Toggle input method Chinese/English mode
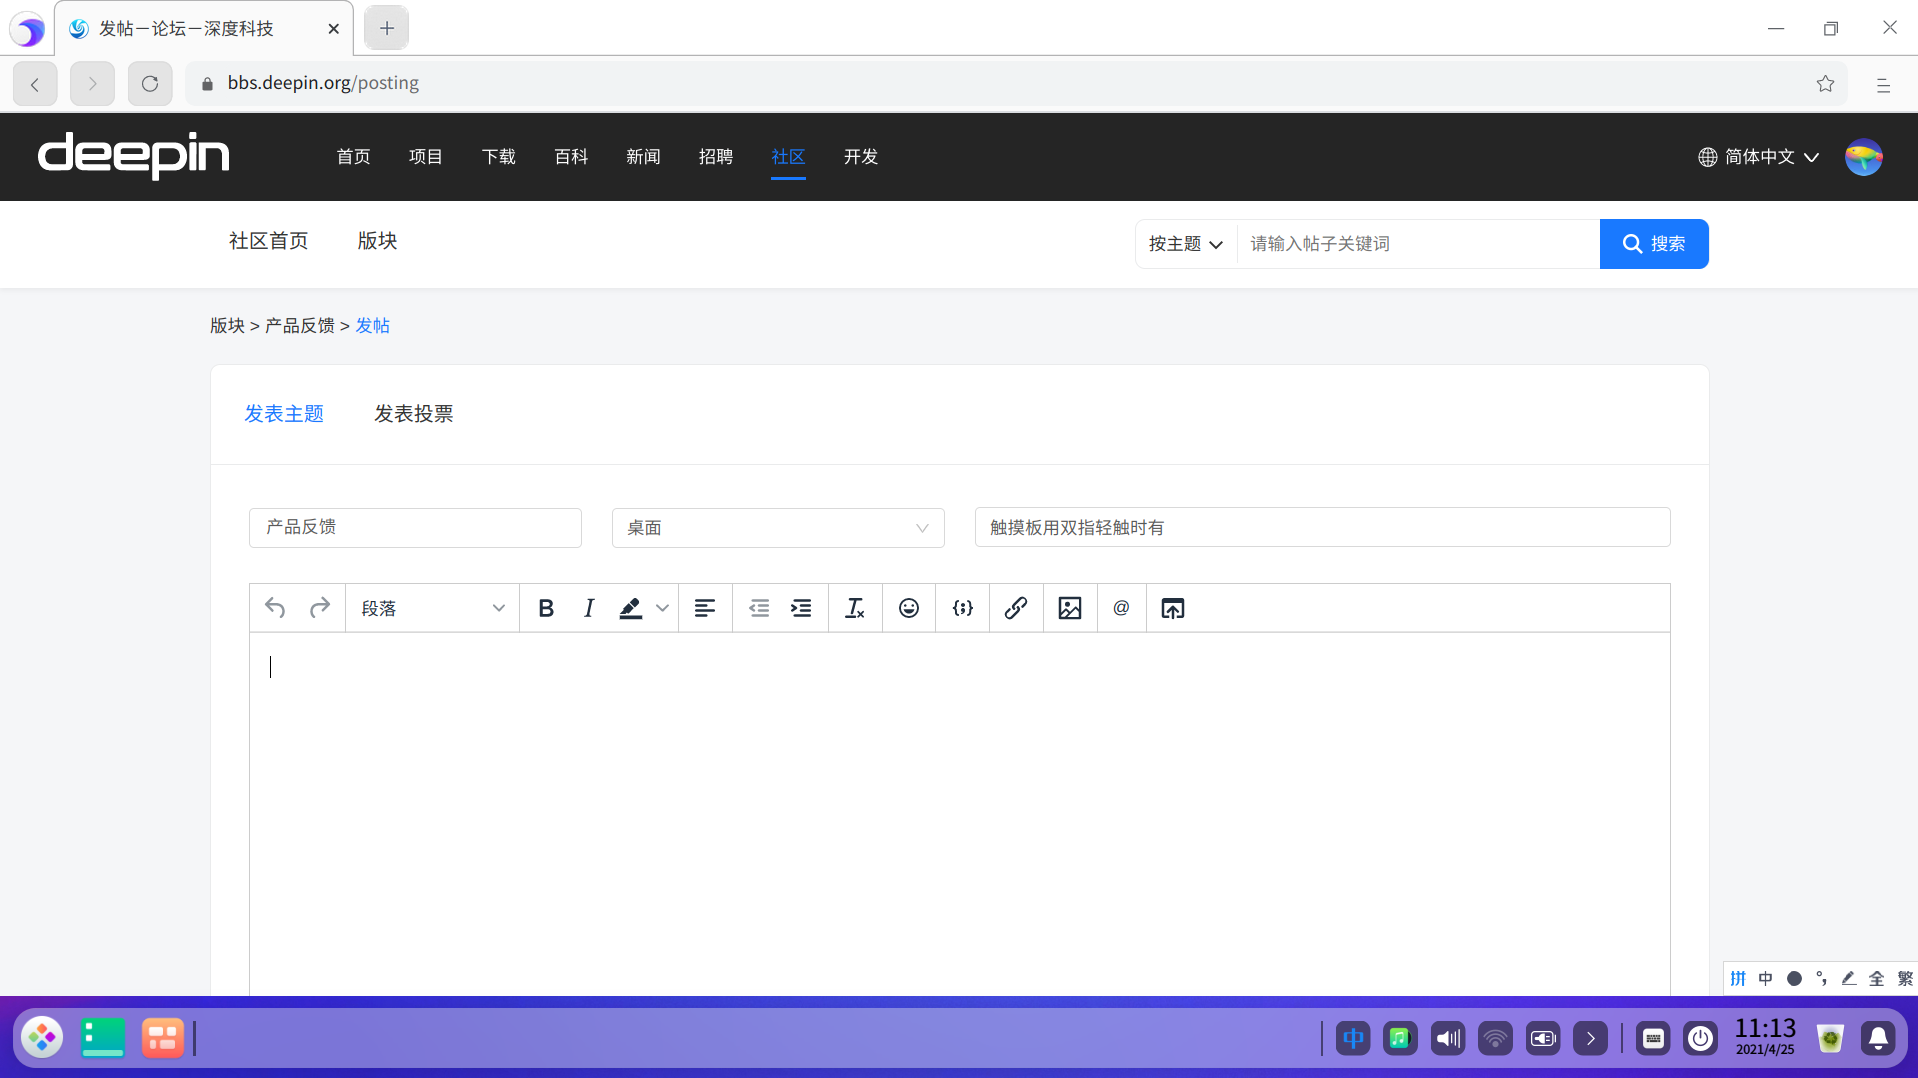 click(x=1766, y=979)
